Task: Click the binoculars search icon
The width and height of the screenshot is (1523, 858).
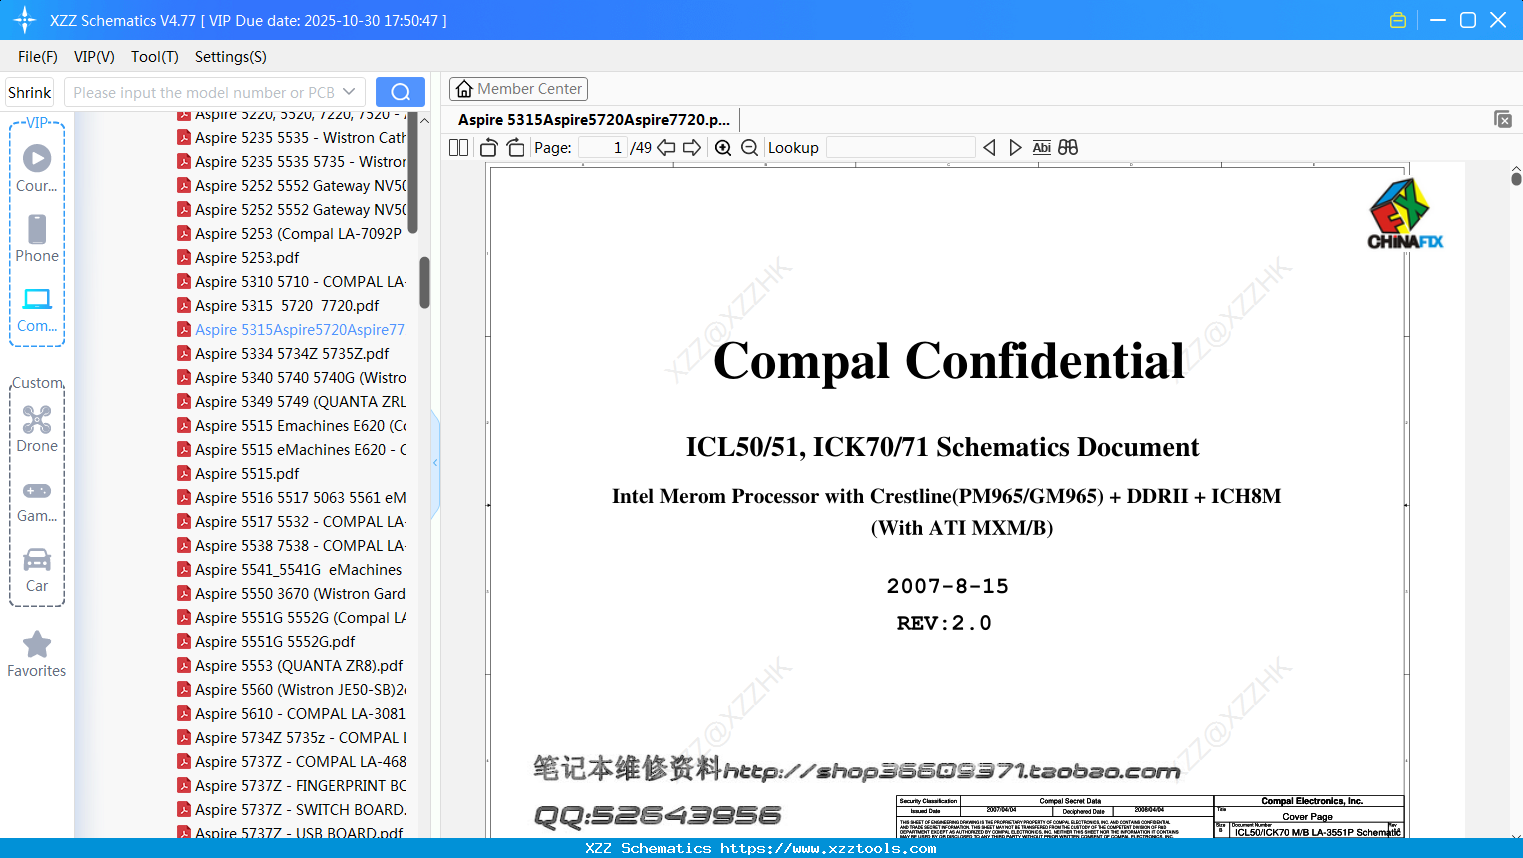Action: point(1068,148)
